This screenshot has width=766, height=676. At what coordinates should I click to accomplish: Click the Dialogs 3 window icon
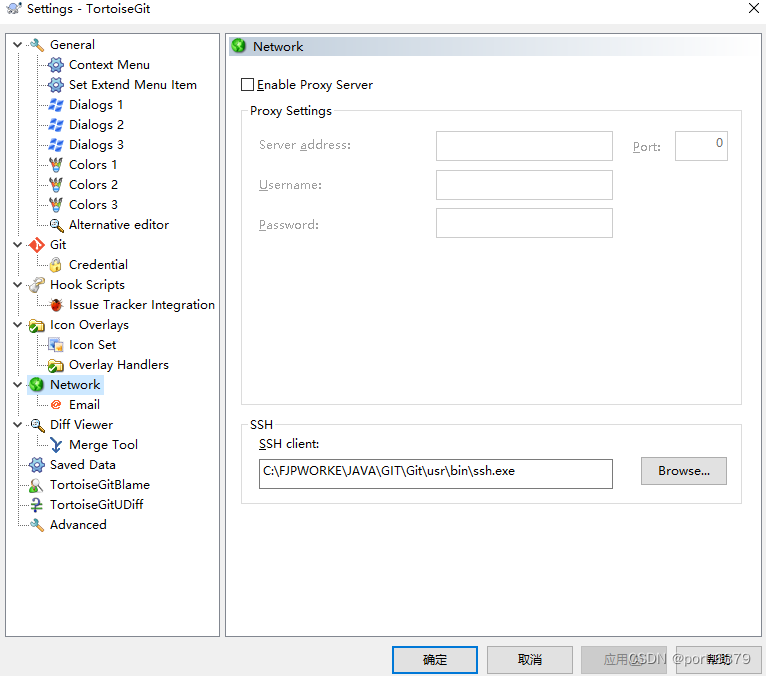[x=56, y=145]
